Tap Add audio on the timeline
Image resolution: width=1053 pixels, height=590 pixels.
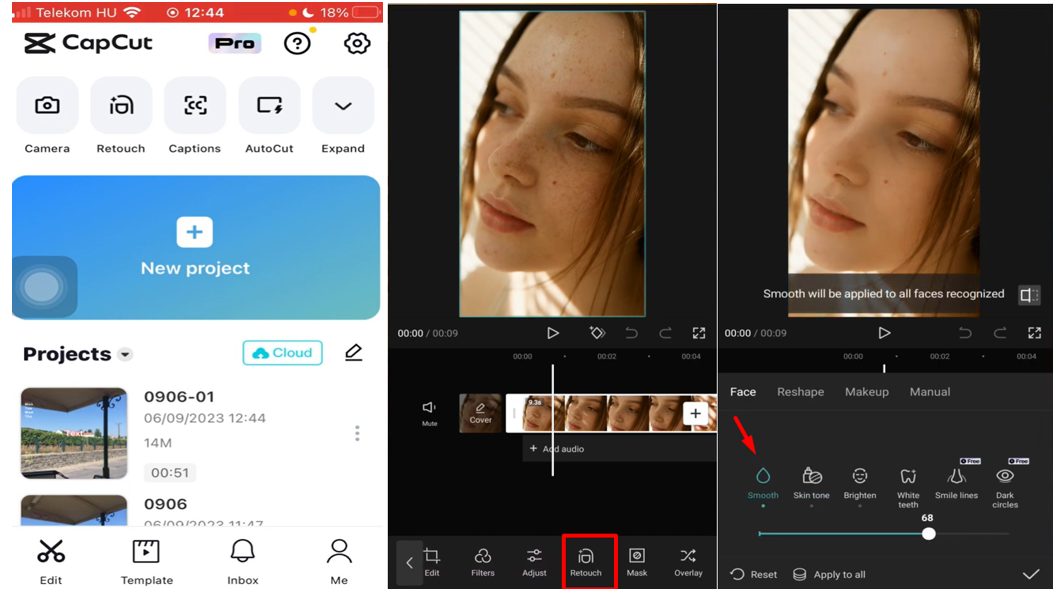pos(557,448)
